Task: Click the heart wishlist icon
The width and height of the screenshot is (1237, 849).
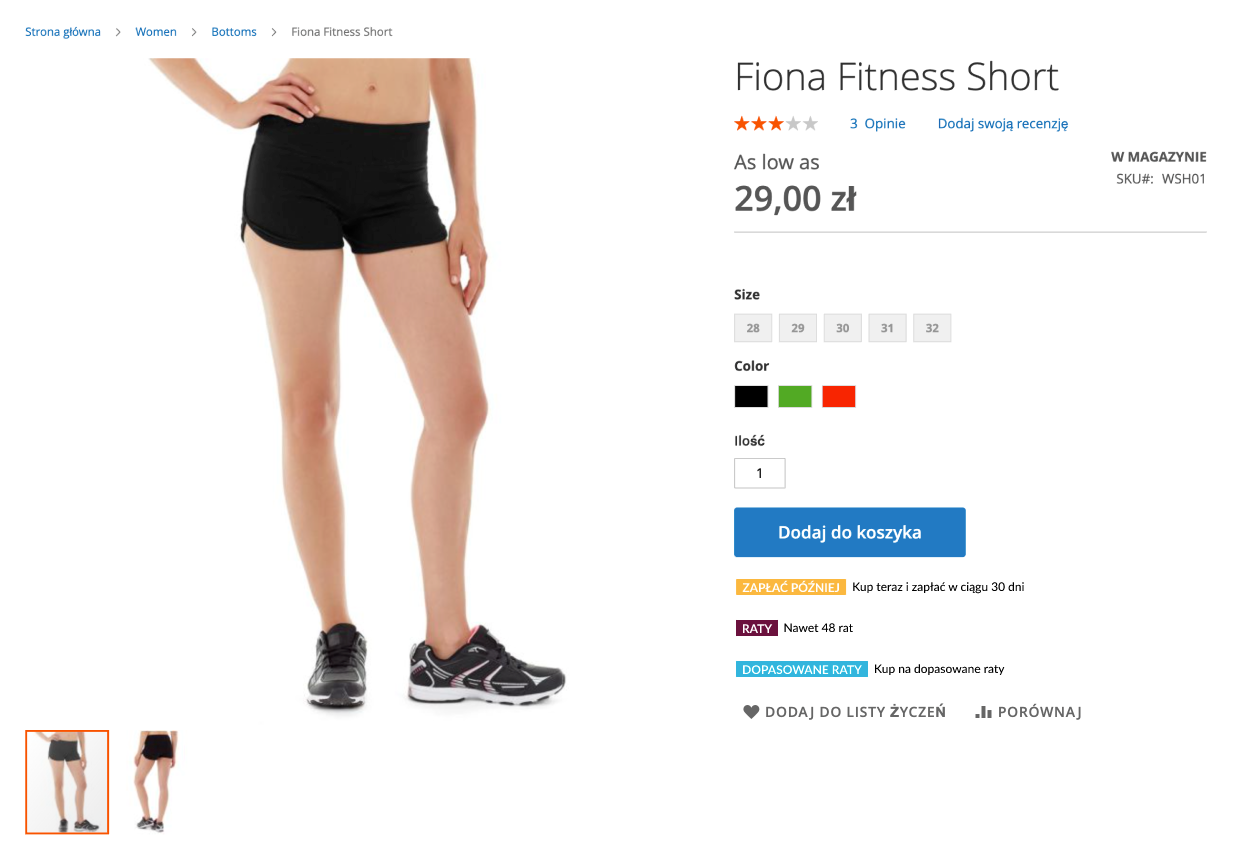Action: [x=751, y=712]
